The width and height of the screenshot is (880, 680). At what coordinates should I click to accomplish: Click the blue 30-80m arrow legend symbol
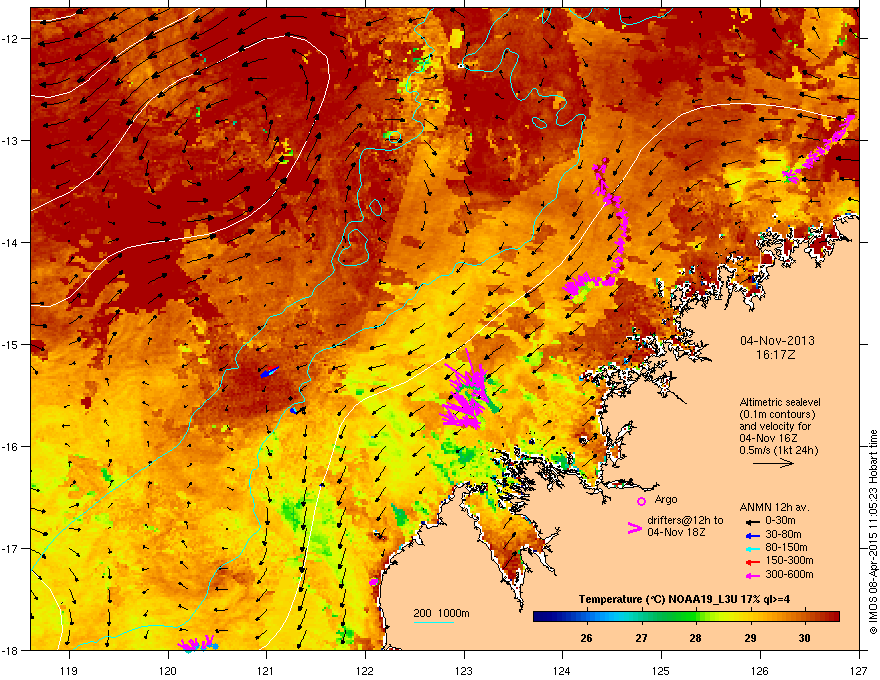tap(752, 535)
